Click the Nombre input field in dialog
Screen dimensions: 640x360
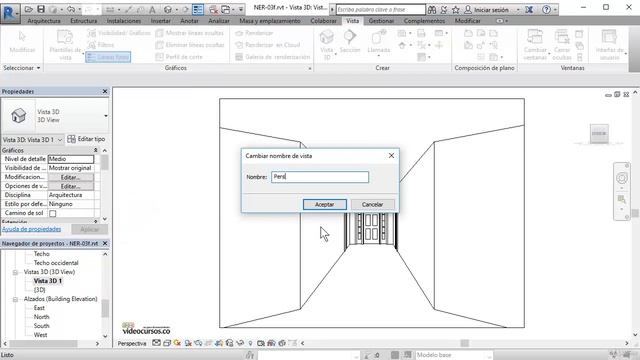coord(320,177)
